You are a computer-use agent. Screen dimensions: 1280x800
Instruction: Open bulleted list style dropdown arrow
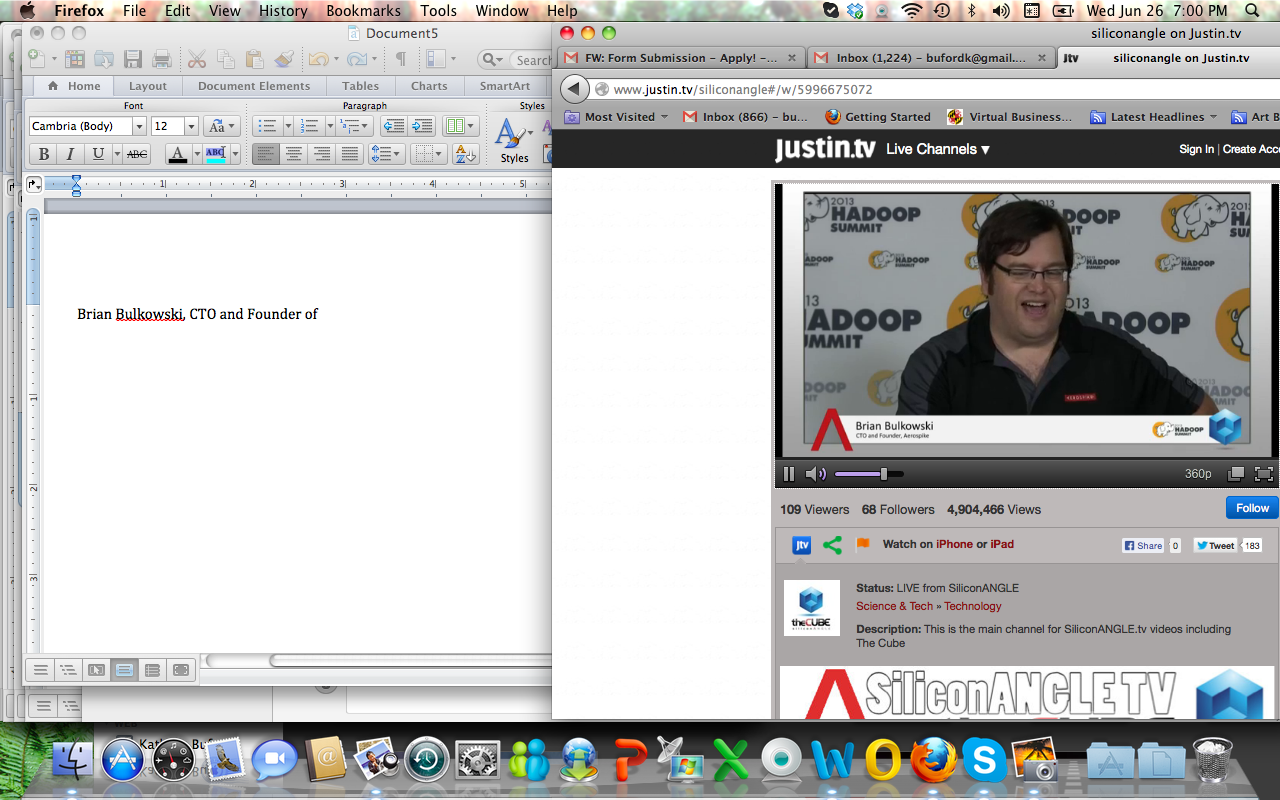288,126
